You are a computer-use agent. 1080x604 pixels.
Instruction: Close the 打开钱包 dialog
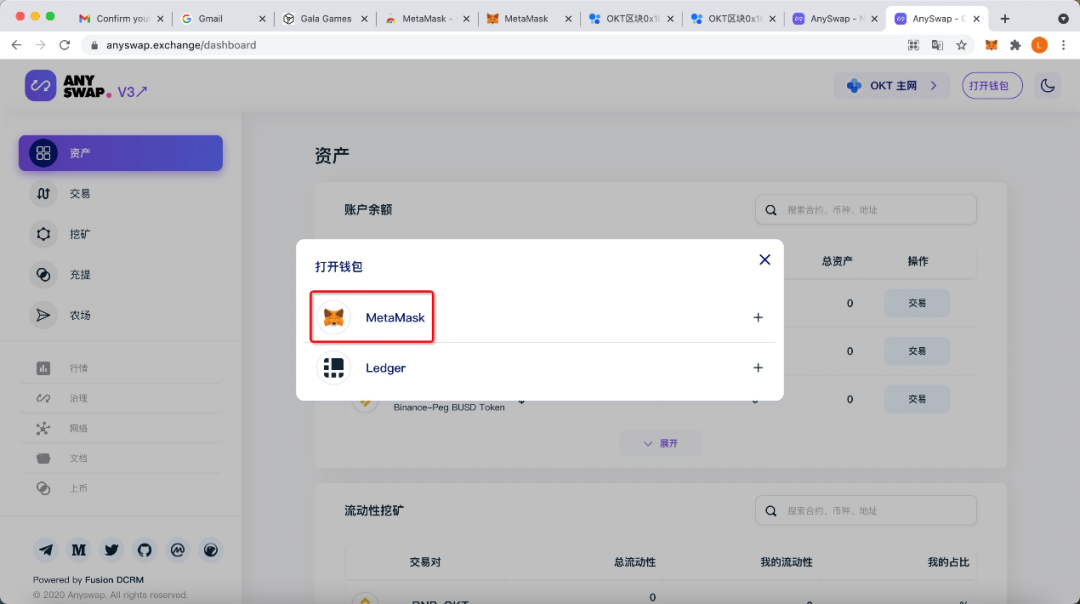pyautogui.click(x=765, y=260)
